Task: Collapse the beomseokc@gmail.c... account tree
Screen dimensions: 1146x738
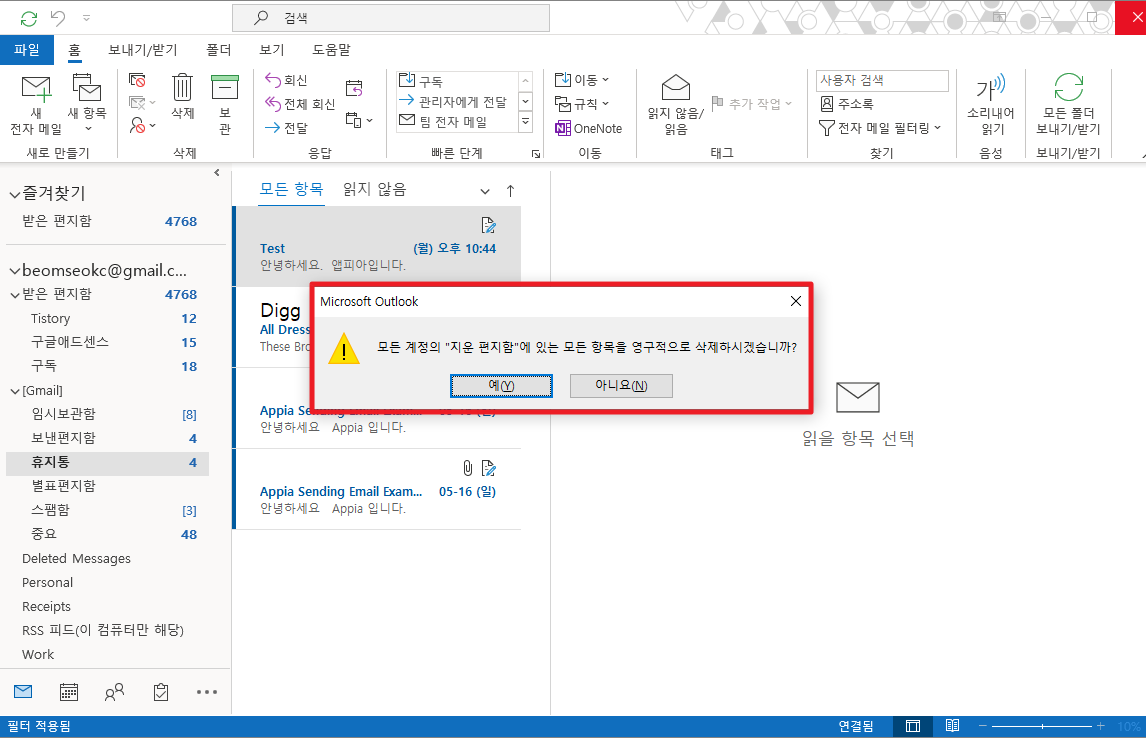Action: [15, 271]
